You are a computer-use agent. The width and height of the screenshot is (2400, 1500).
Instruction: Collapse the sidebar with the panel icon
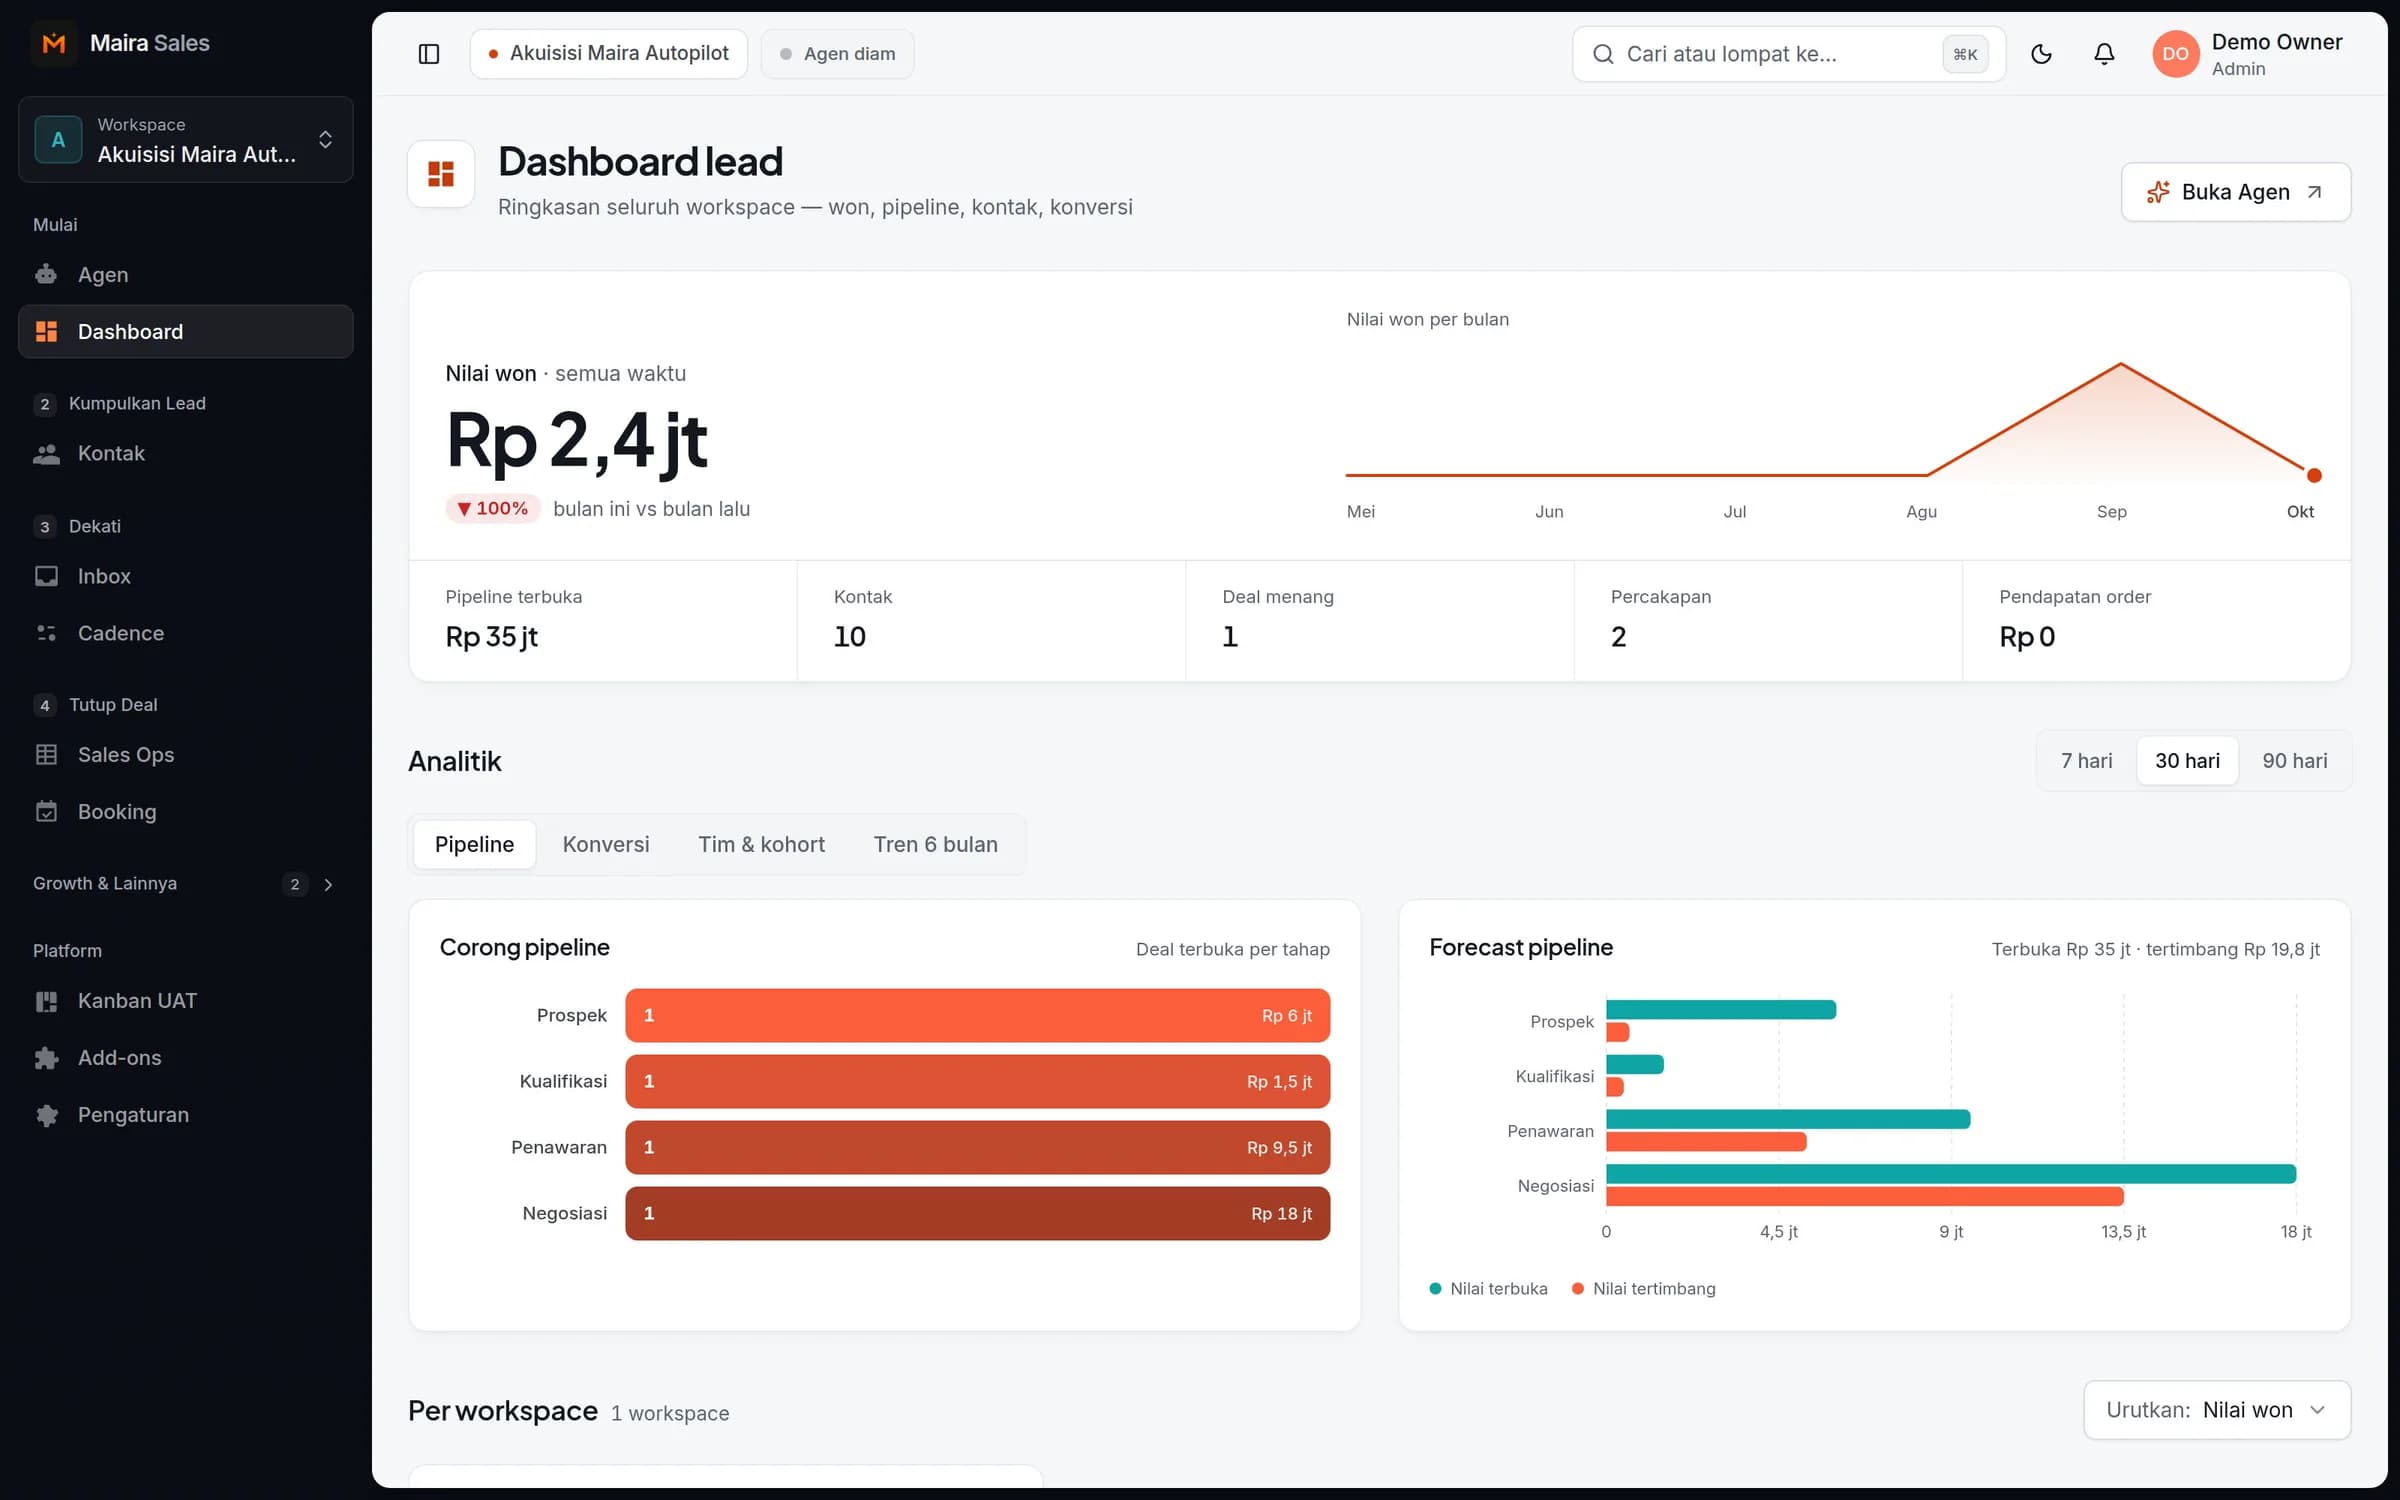(429, 54)
